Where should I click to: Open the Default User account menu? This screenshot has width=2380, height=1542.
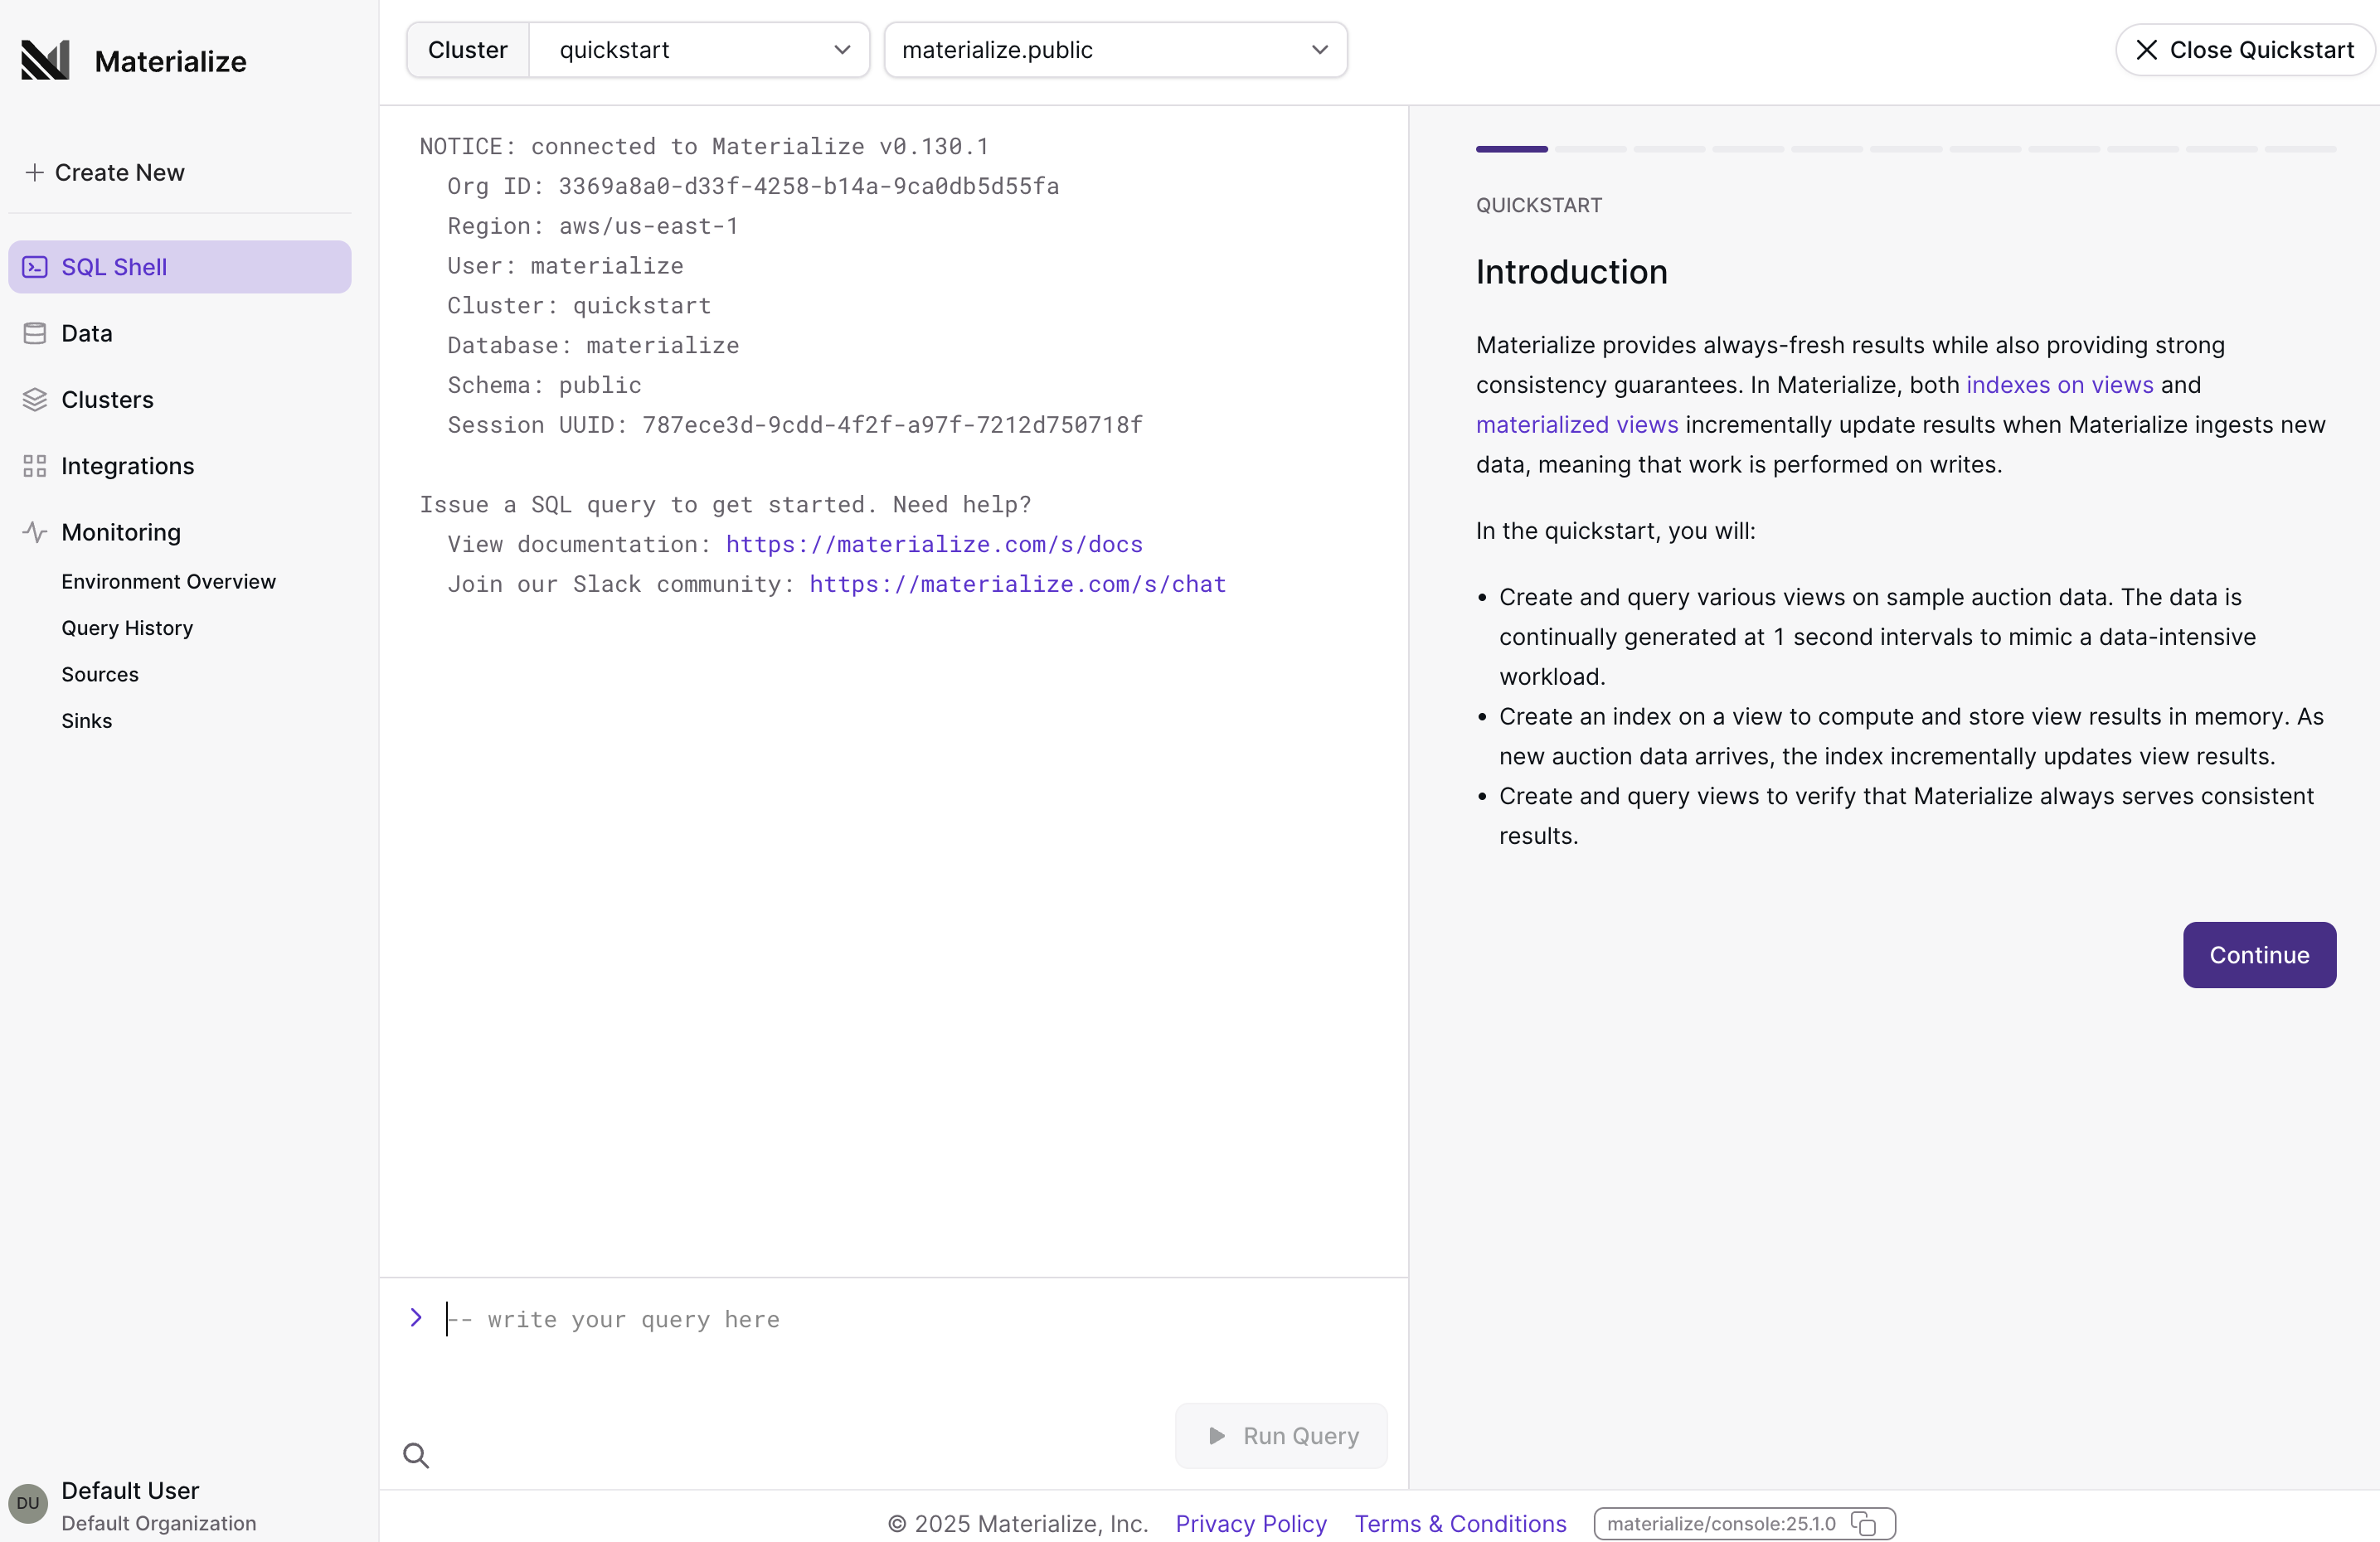coord(180,1505)
